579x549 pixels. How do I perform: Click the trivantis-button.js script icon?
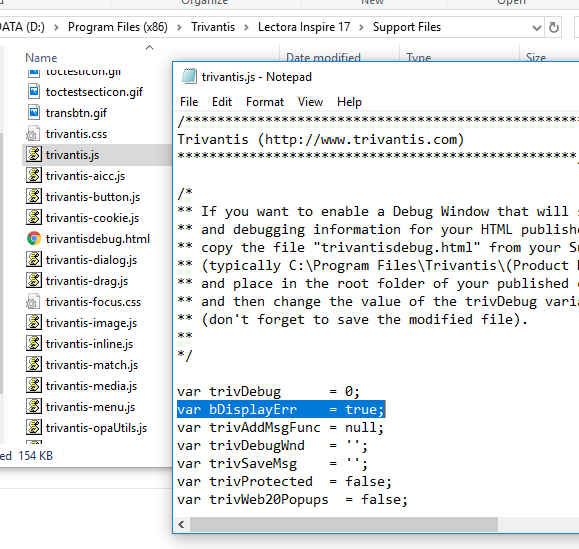tap(34, 196)
